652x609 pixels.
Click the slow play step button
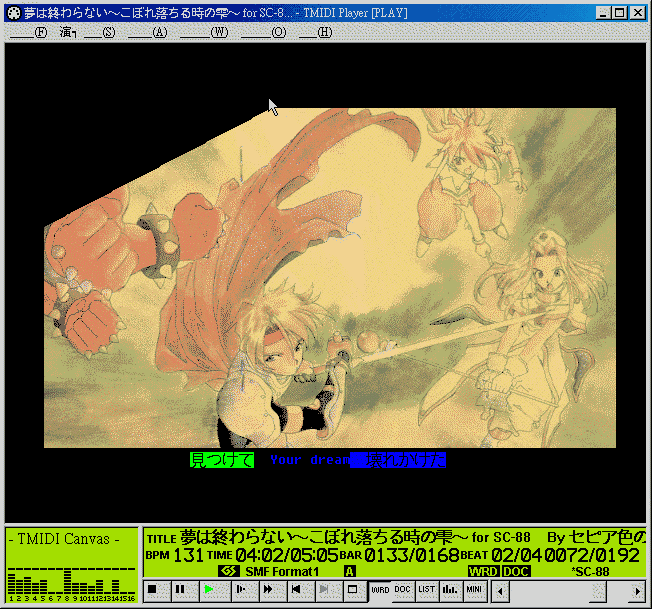coord(241,591)
